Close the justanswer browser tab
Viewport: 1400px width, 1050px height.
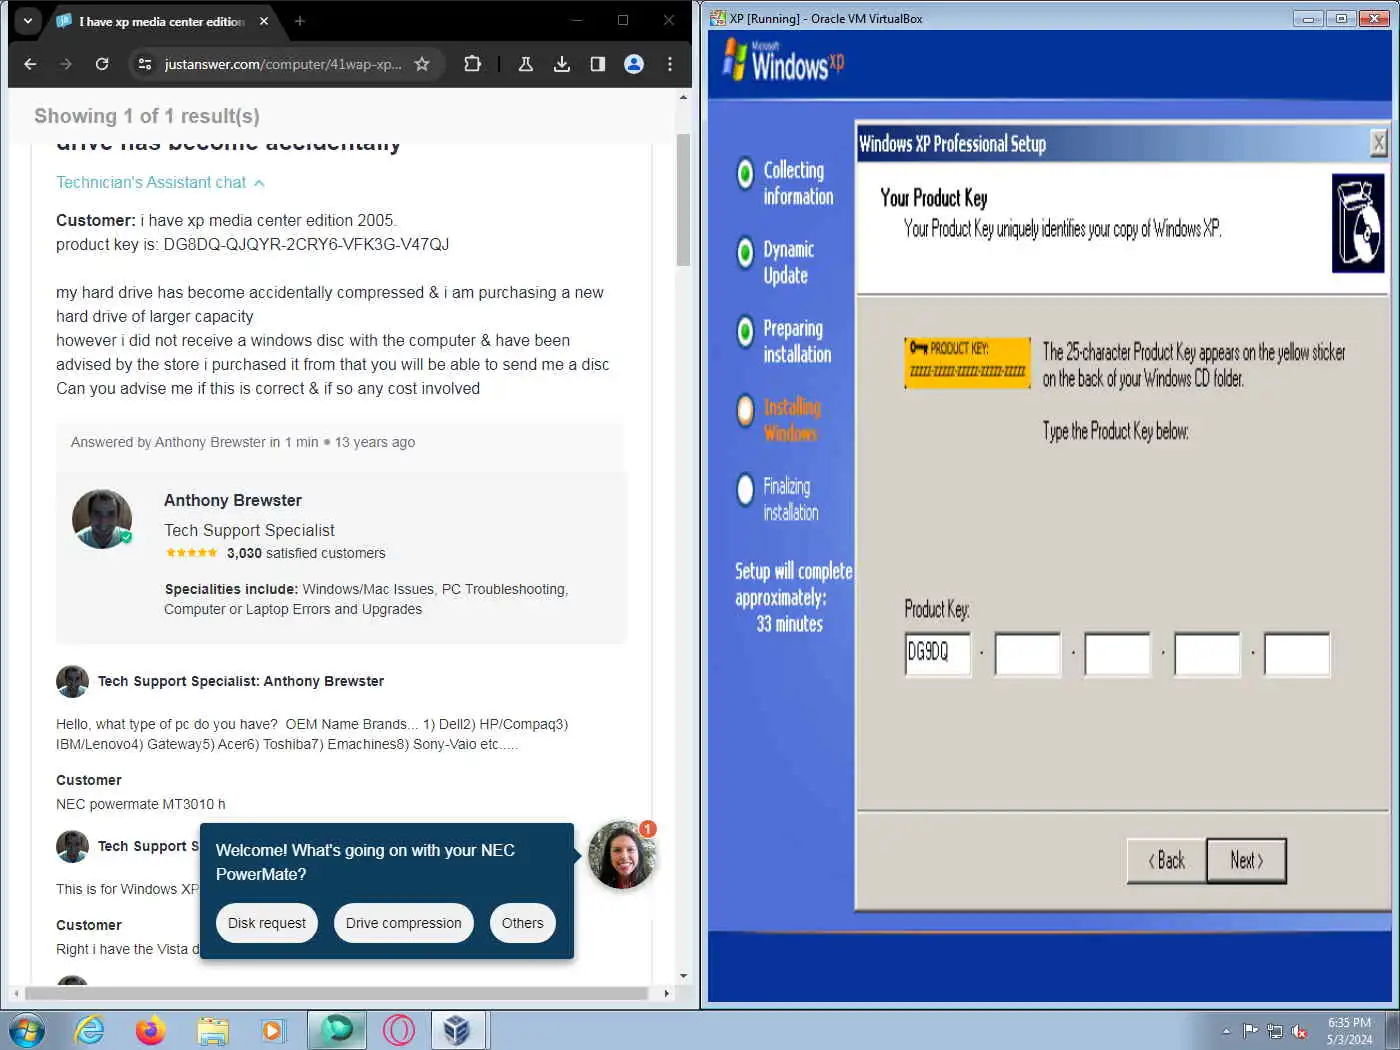[264, 21]
